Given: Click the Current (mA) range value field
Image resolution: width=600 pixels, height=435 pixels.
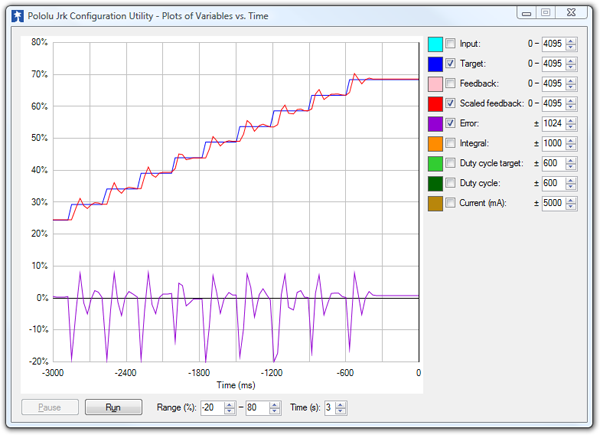Looking at the screenshot, I should (553, 204).
